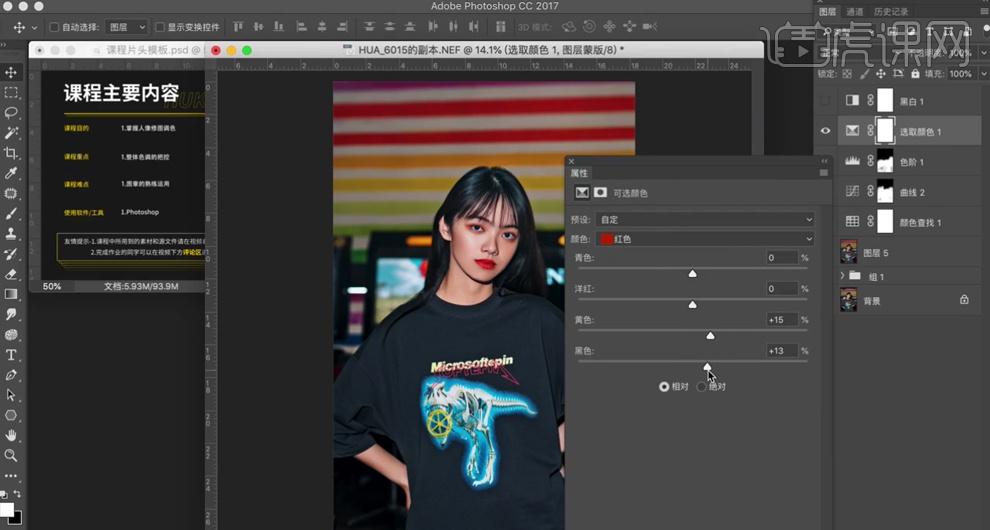Click the lock transparent pixels icon

847,74
